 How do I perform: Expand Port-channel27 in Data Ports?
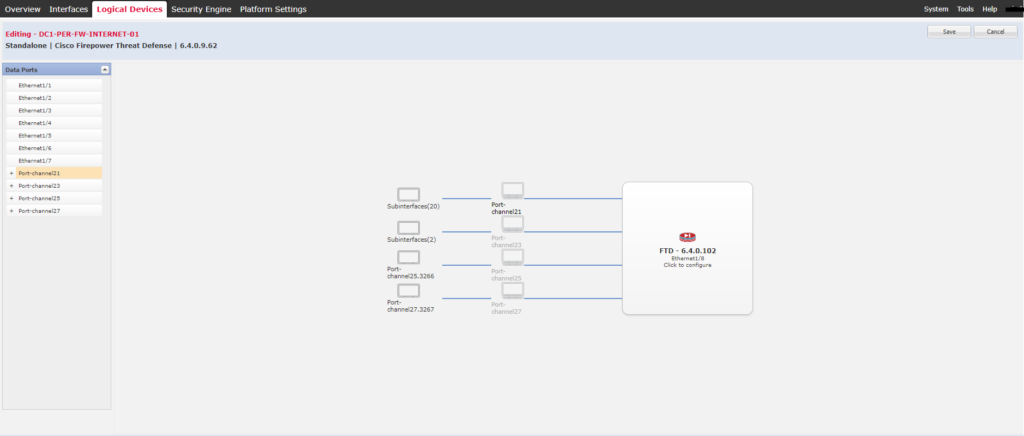[11, 211]
